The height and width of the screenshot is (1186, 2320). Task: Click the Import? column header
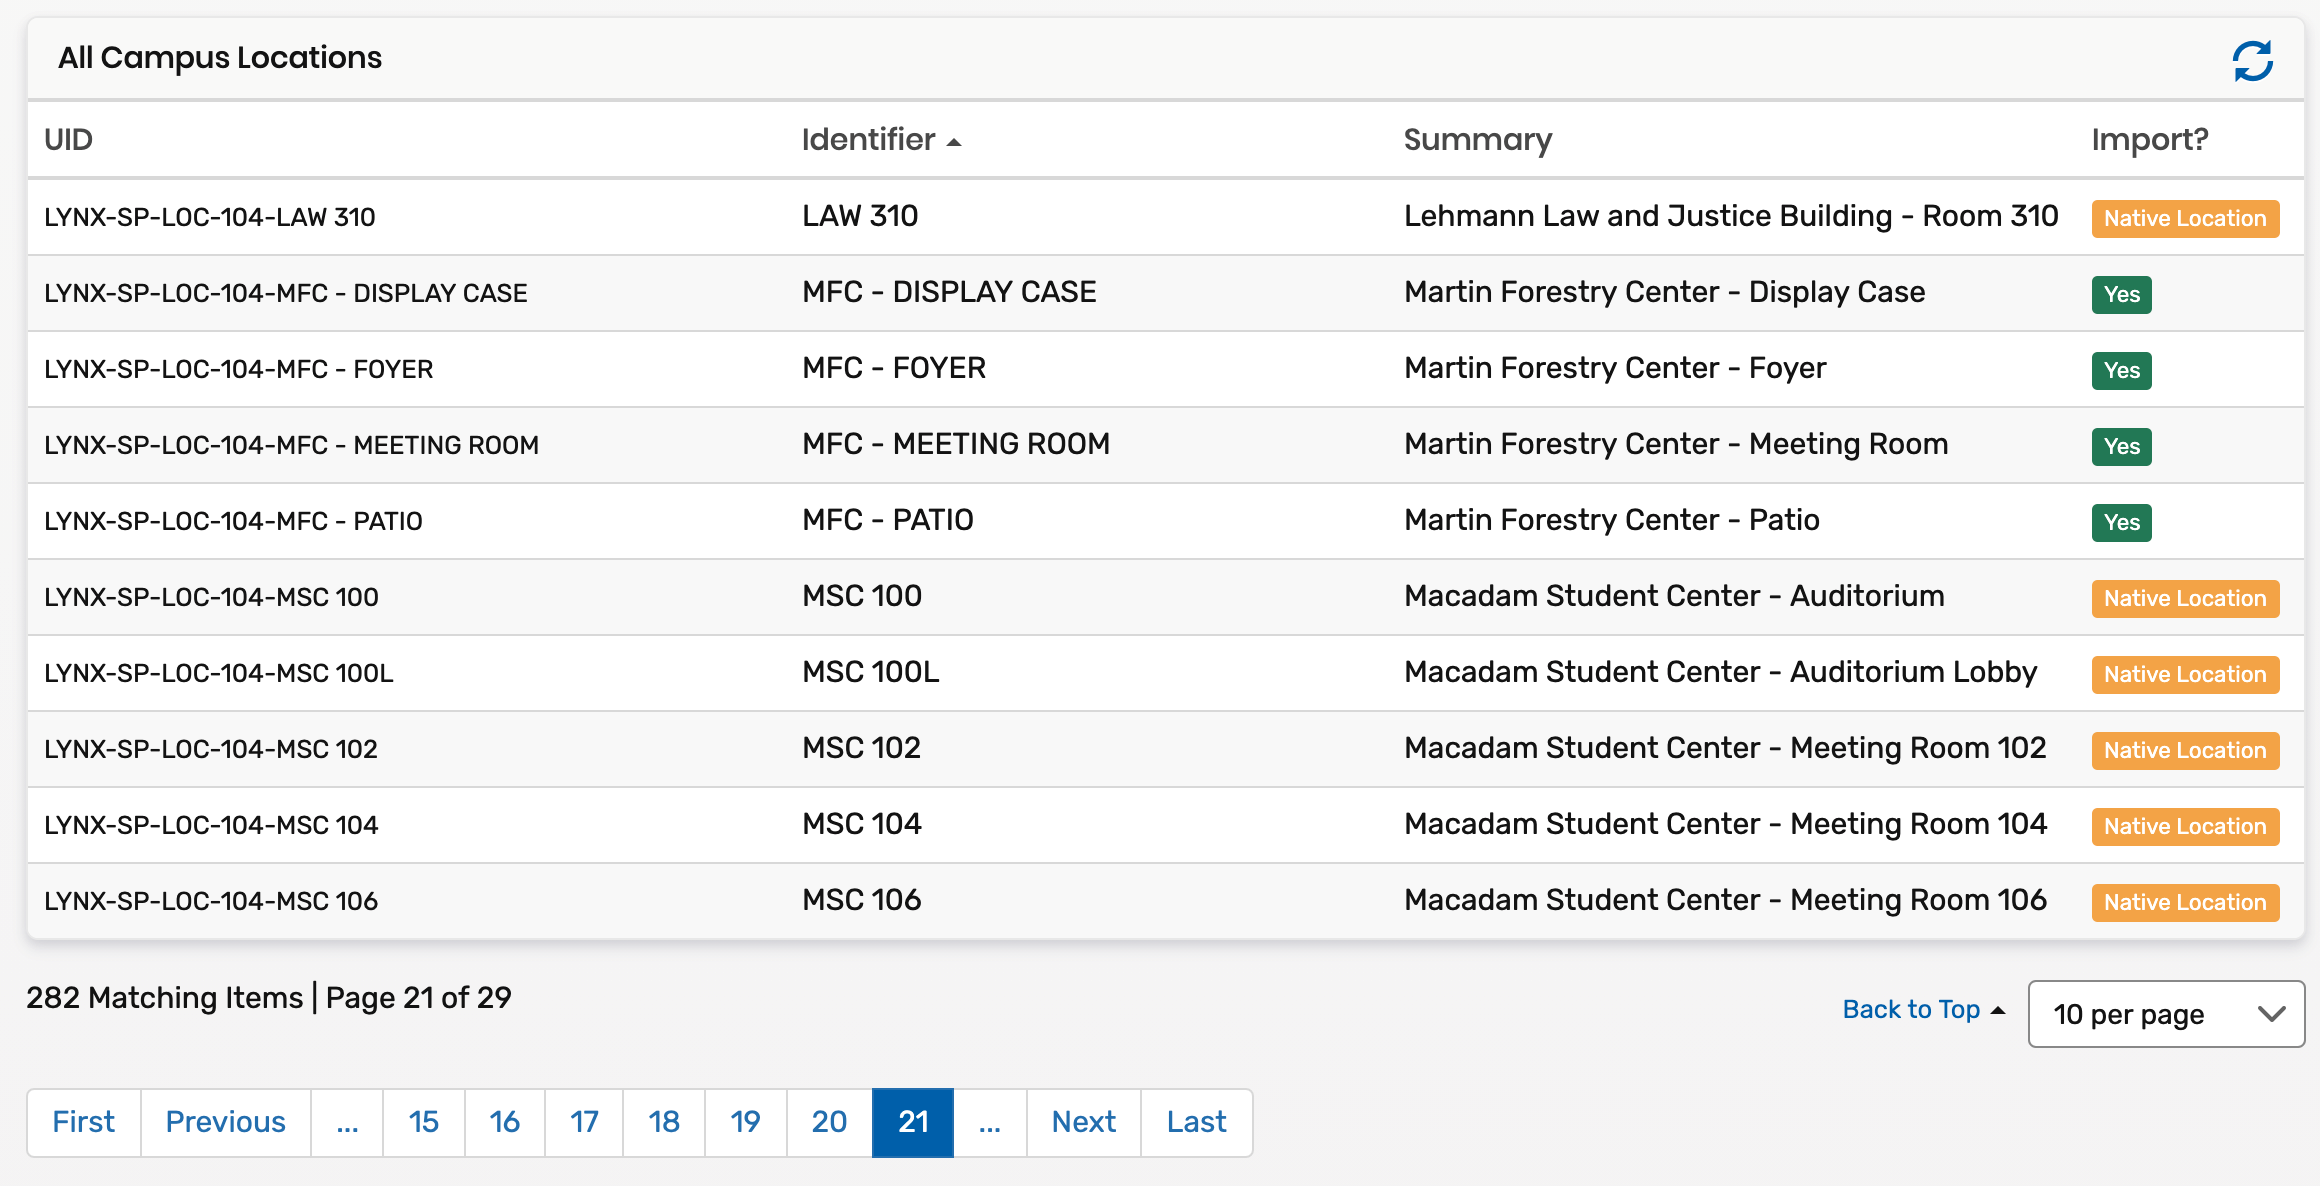pyautogui.click(x=2149, y=140)
